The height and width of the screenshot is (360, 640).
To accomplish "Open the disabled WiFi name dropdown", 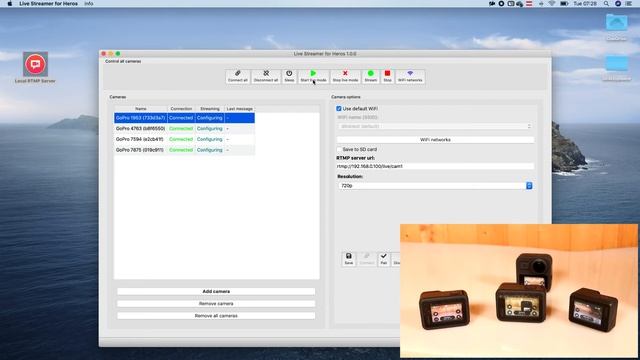I will pyautogui.click(x=435, y=126).
